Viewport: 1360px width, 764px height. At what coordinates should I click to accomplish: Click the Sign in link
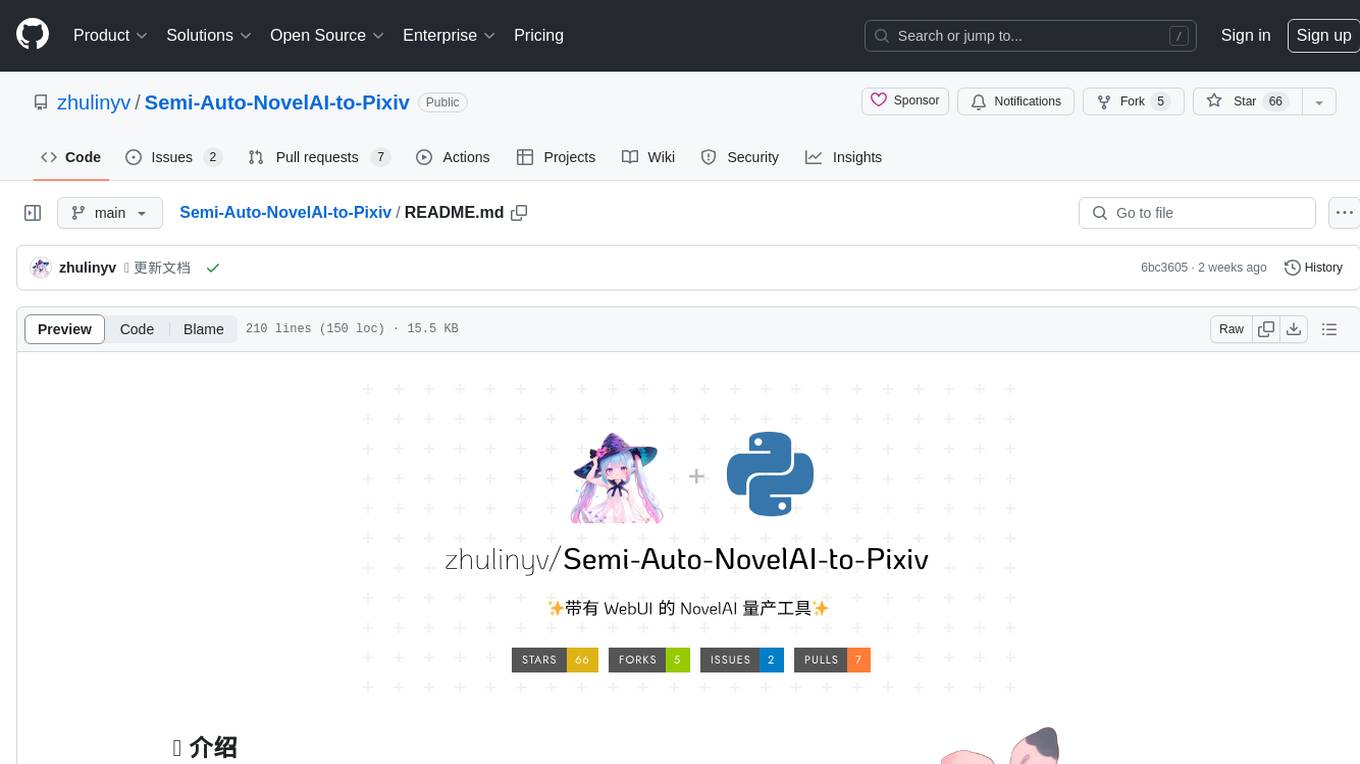coord(1245,35)
